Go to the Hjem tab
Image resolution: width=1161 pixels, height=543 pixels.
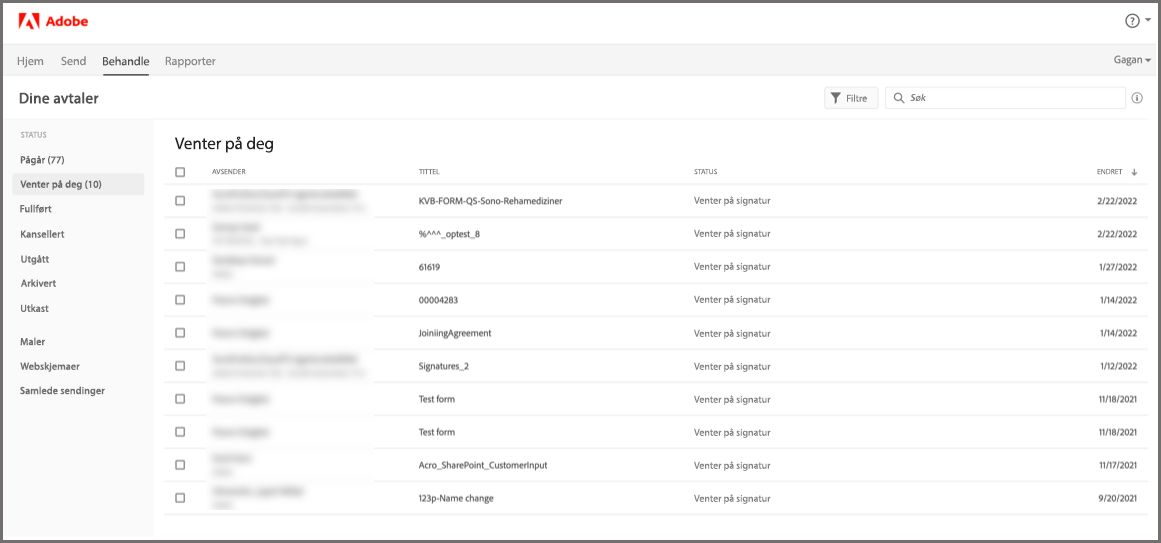[30, 61]
